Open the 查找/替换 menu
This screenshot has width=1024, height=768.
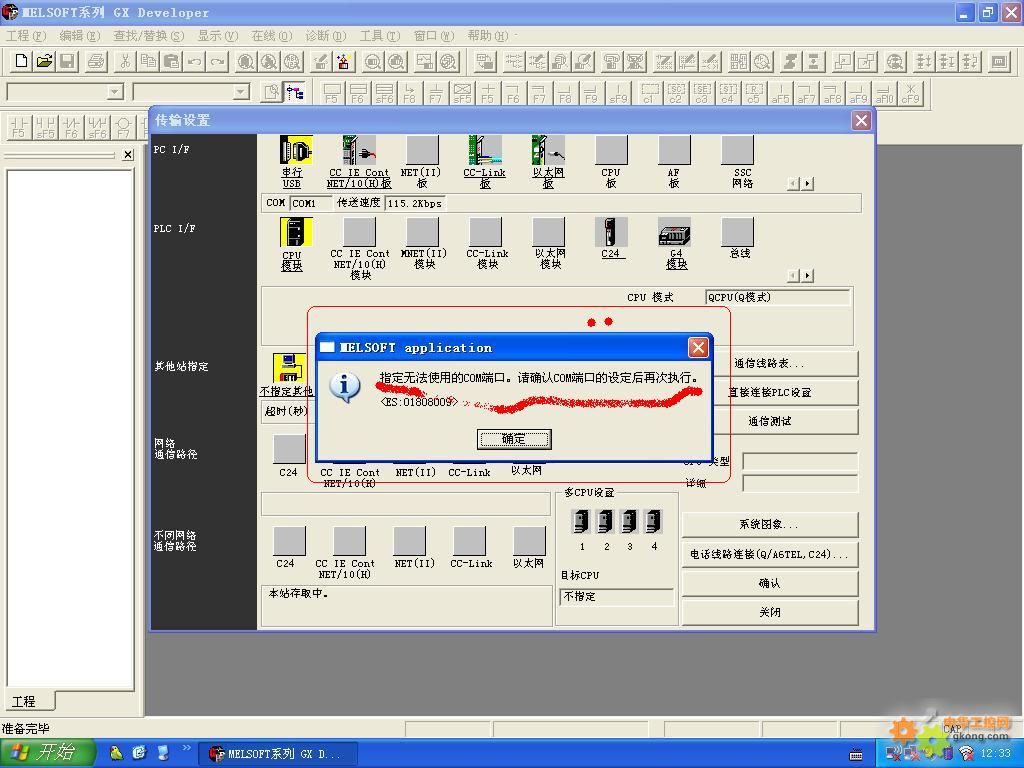[148, 35]
